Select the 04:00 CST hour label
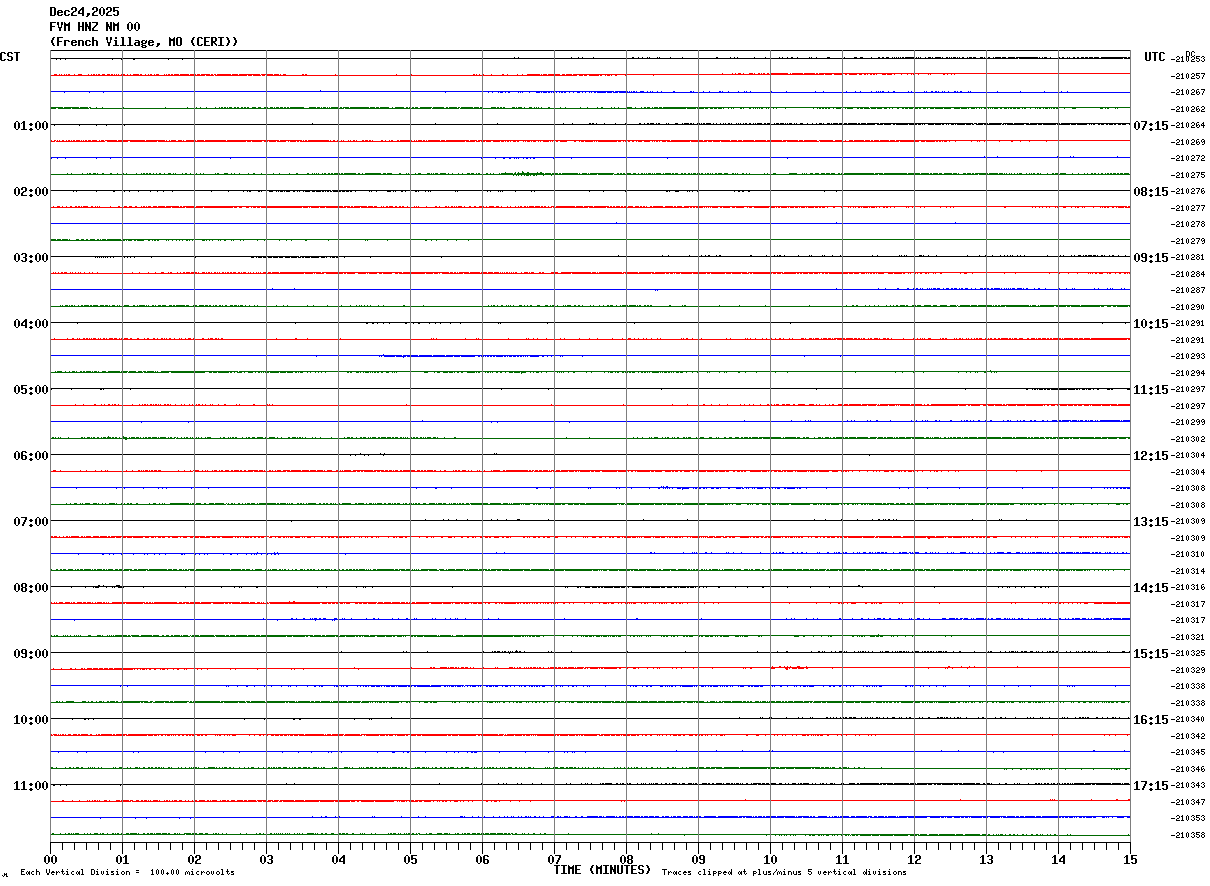 click(31, 323)
